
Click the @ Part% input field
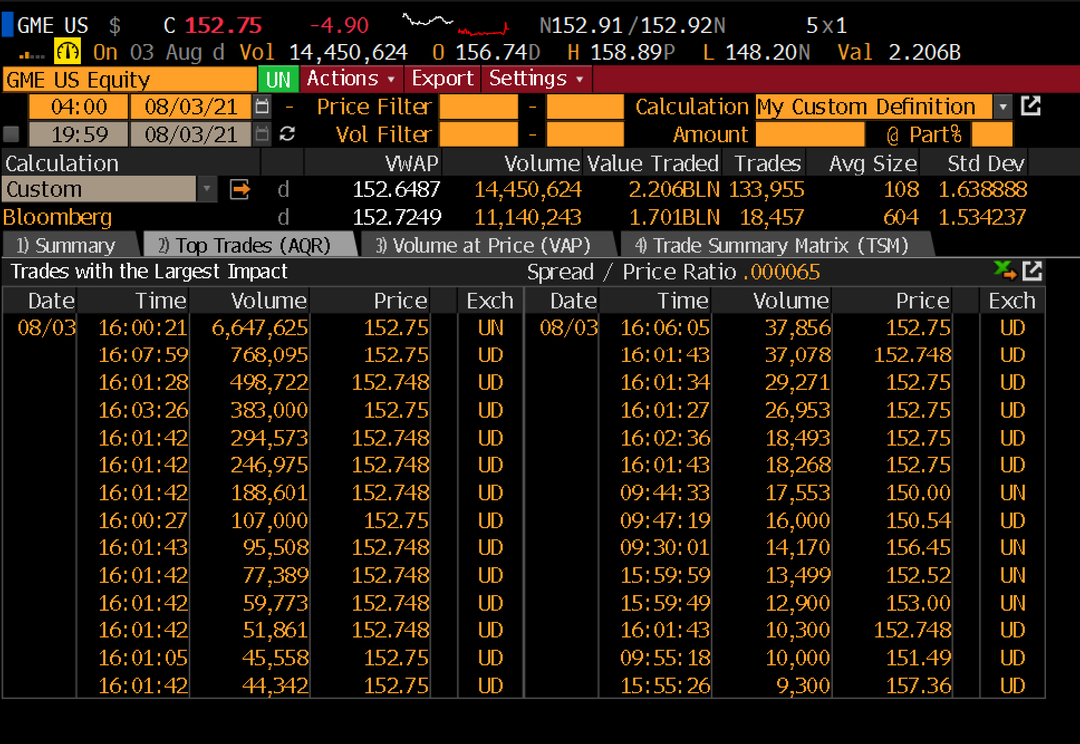tap(992, 134)
